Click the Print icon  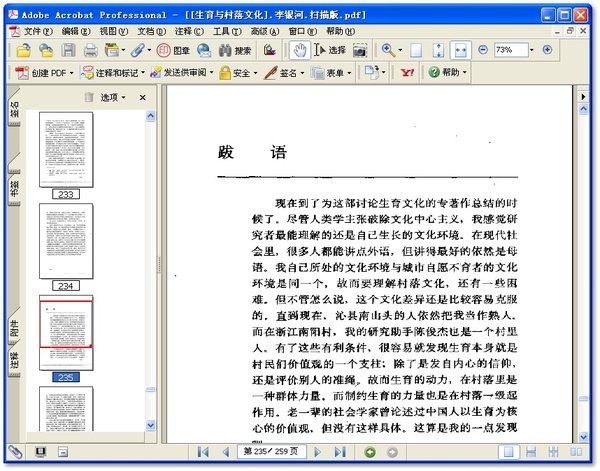[91, 50]
